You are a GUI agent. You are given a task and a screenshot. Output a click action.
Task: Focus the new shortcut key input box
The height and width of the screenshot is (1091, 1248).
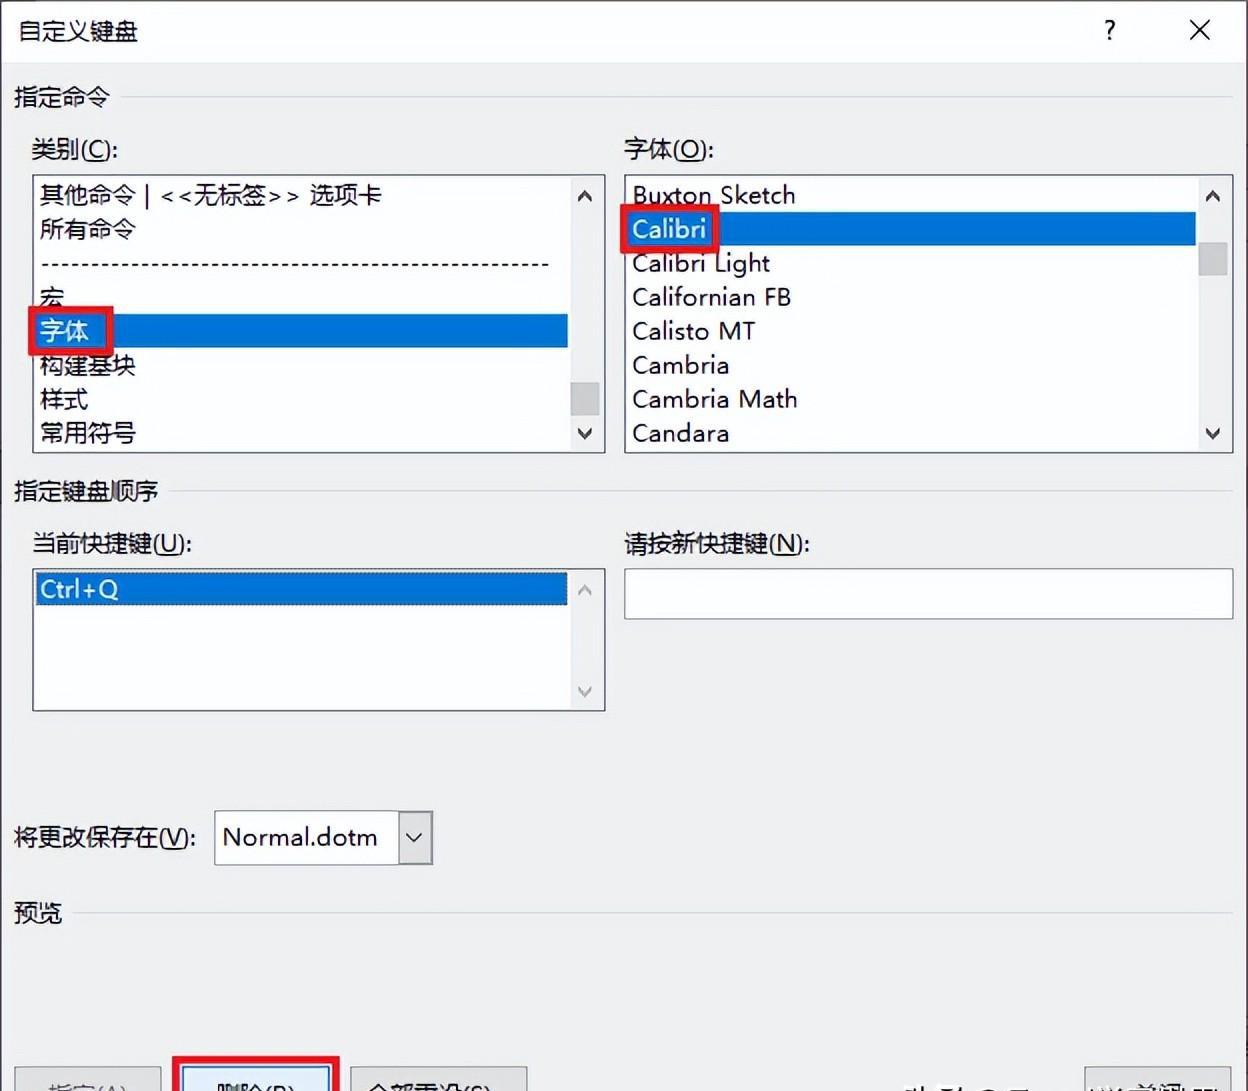928,594
